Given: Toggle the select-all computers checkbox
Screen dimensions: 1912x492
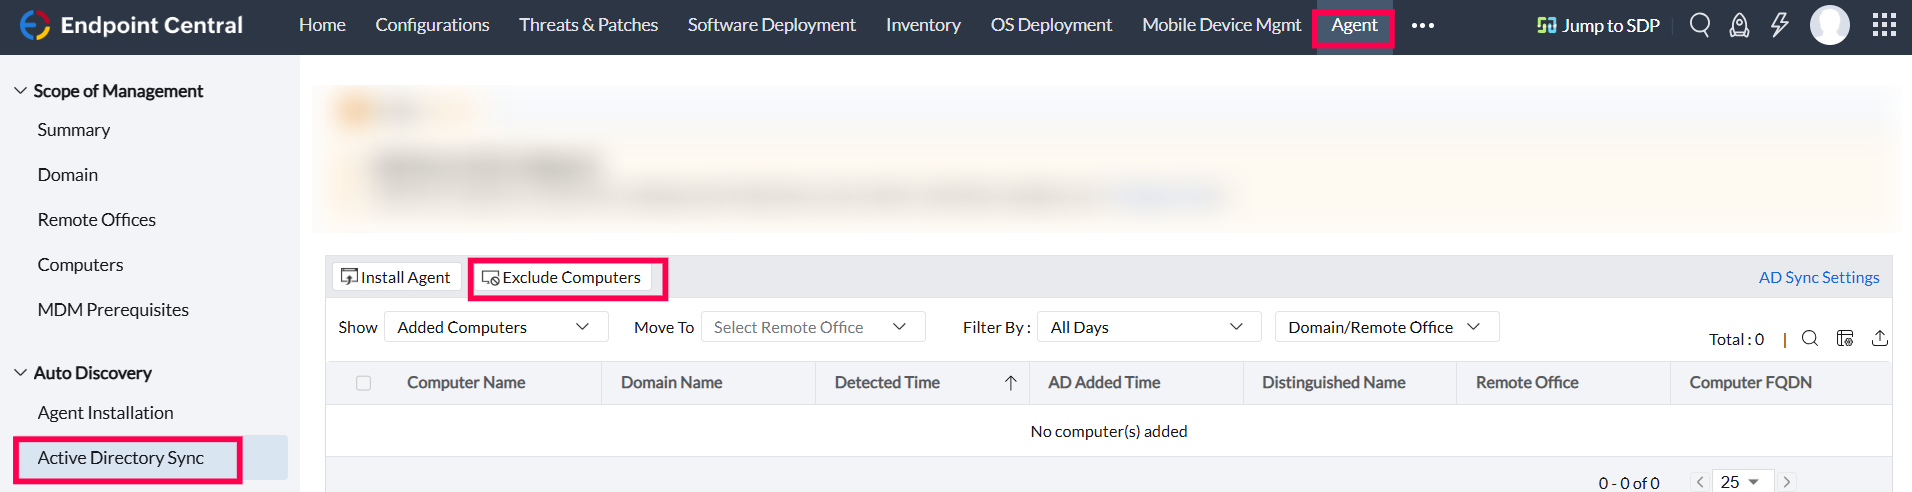Looking at the screenshot, I should [x=363, y=383].
